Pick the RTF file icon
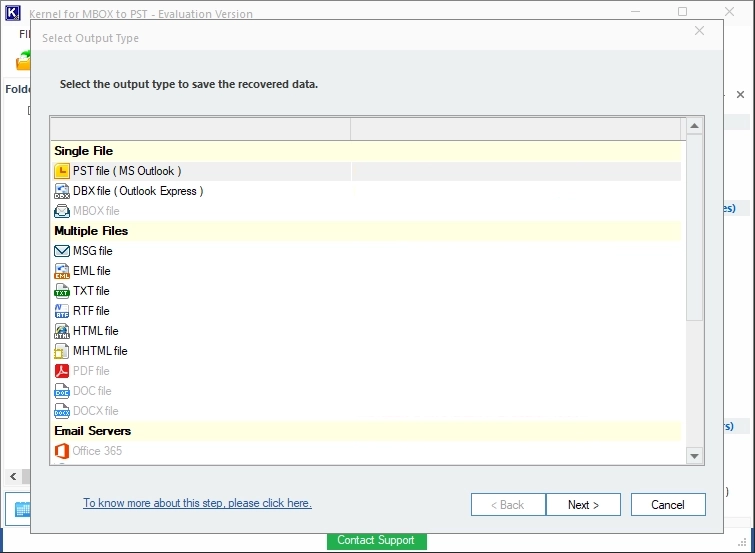 click(x=62, y=311)
